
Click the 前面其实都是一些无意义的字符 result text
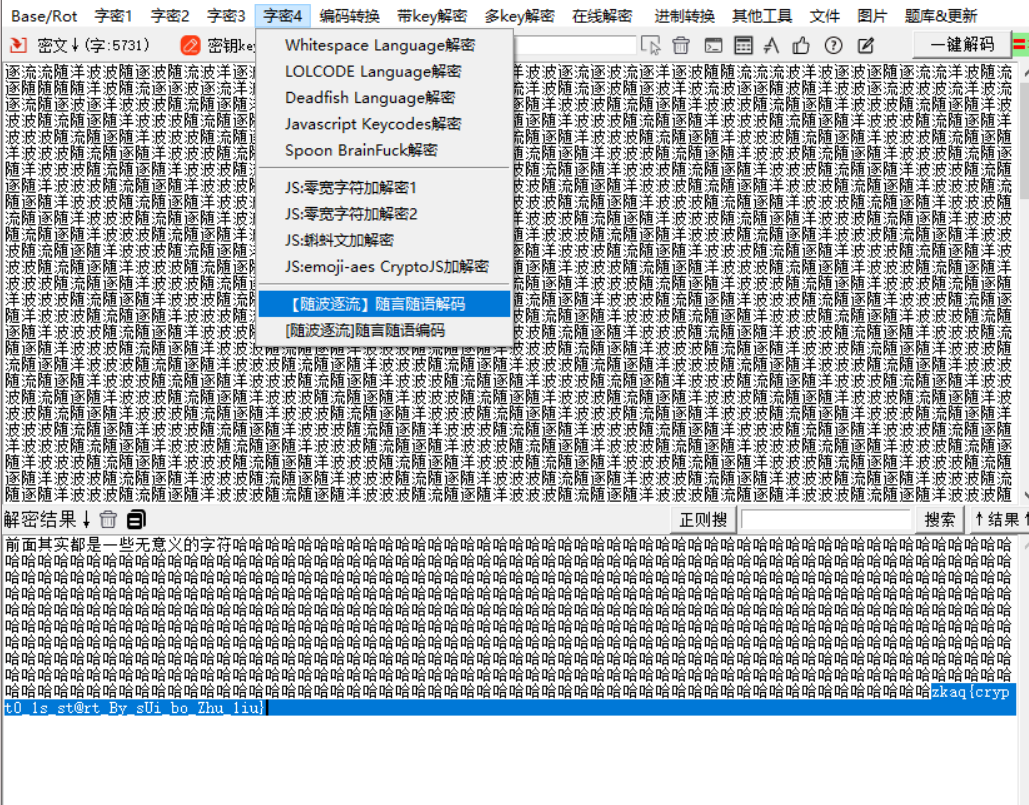[118, 544]
